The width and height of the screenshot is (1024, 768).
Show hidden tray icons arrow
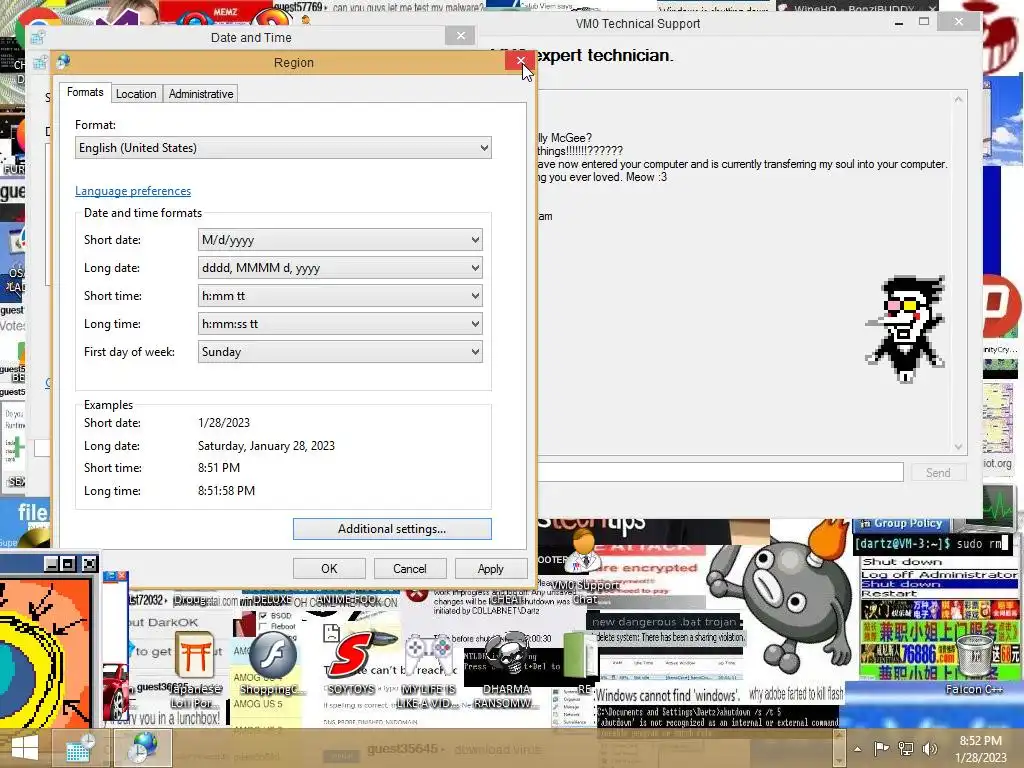pos(857,749)
